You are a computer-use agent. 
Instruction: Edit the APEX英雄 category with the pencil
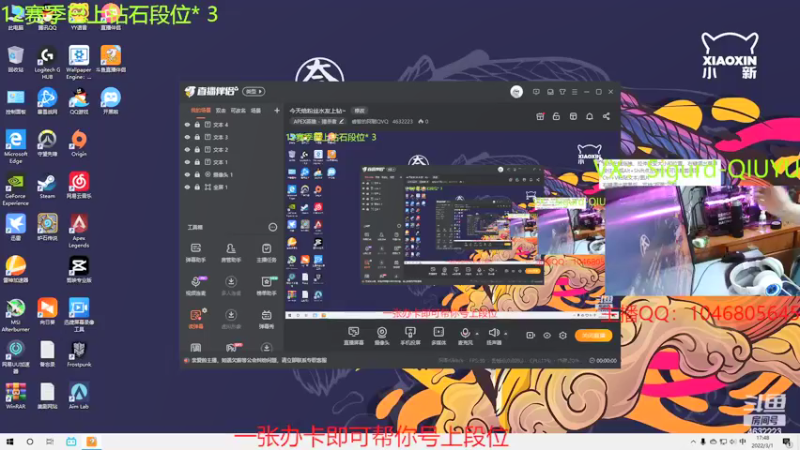click(x=341, y=122)
